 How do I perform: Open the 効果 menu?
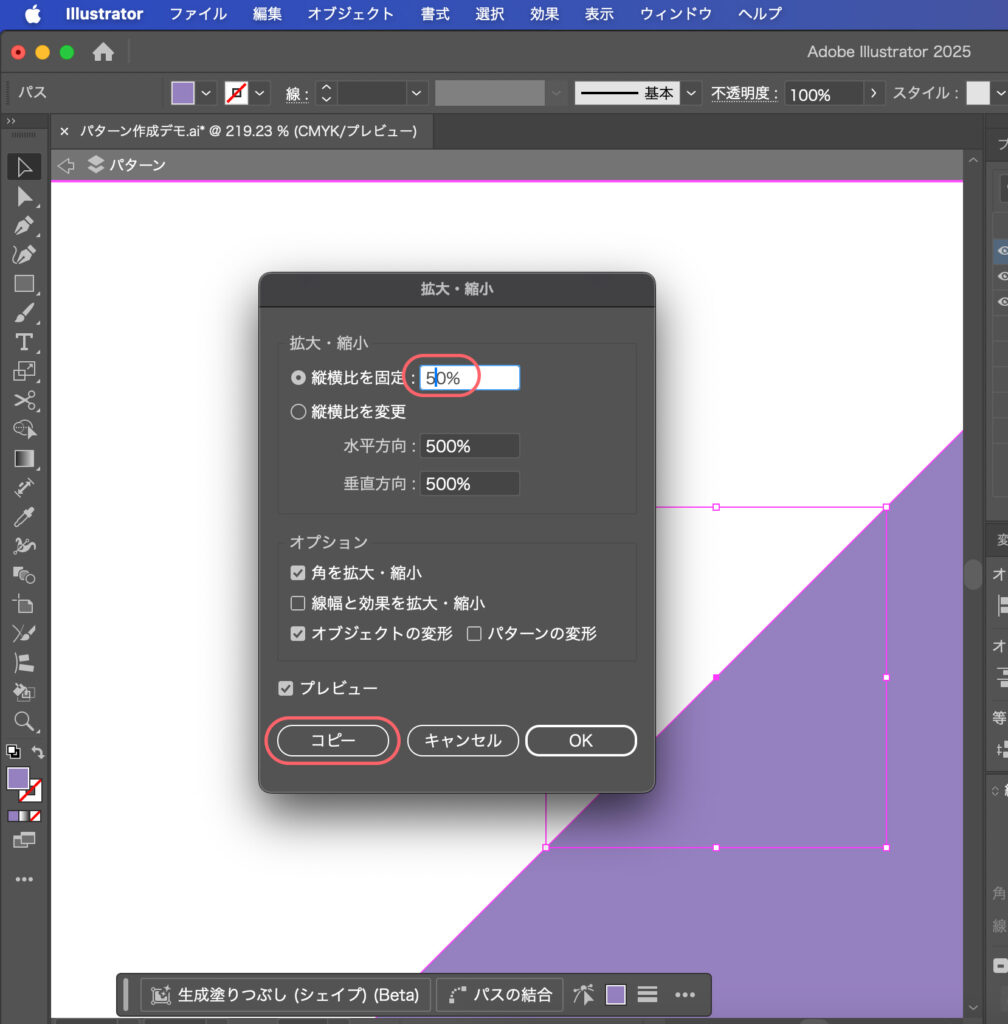544,14
